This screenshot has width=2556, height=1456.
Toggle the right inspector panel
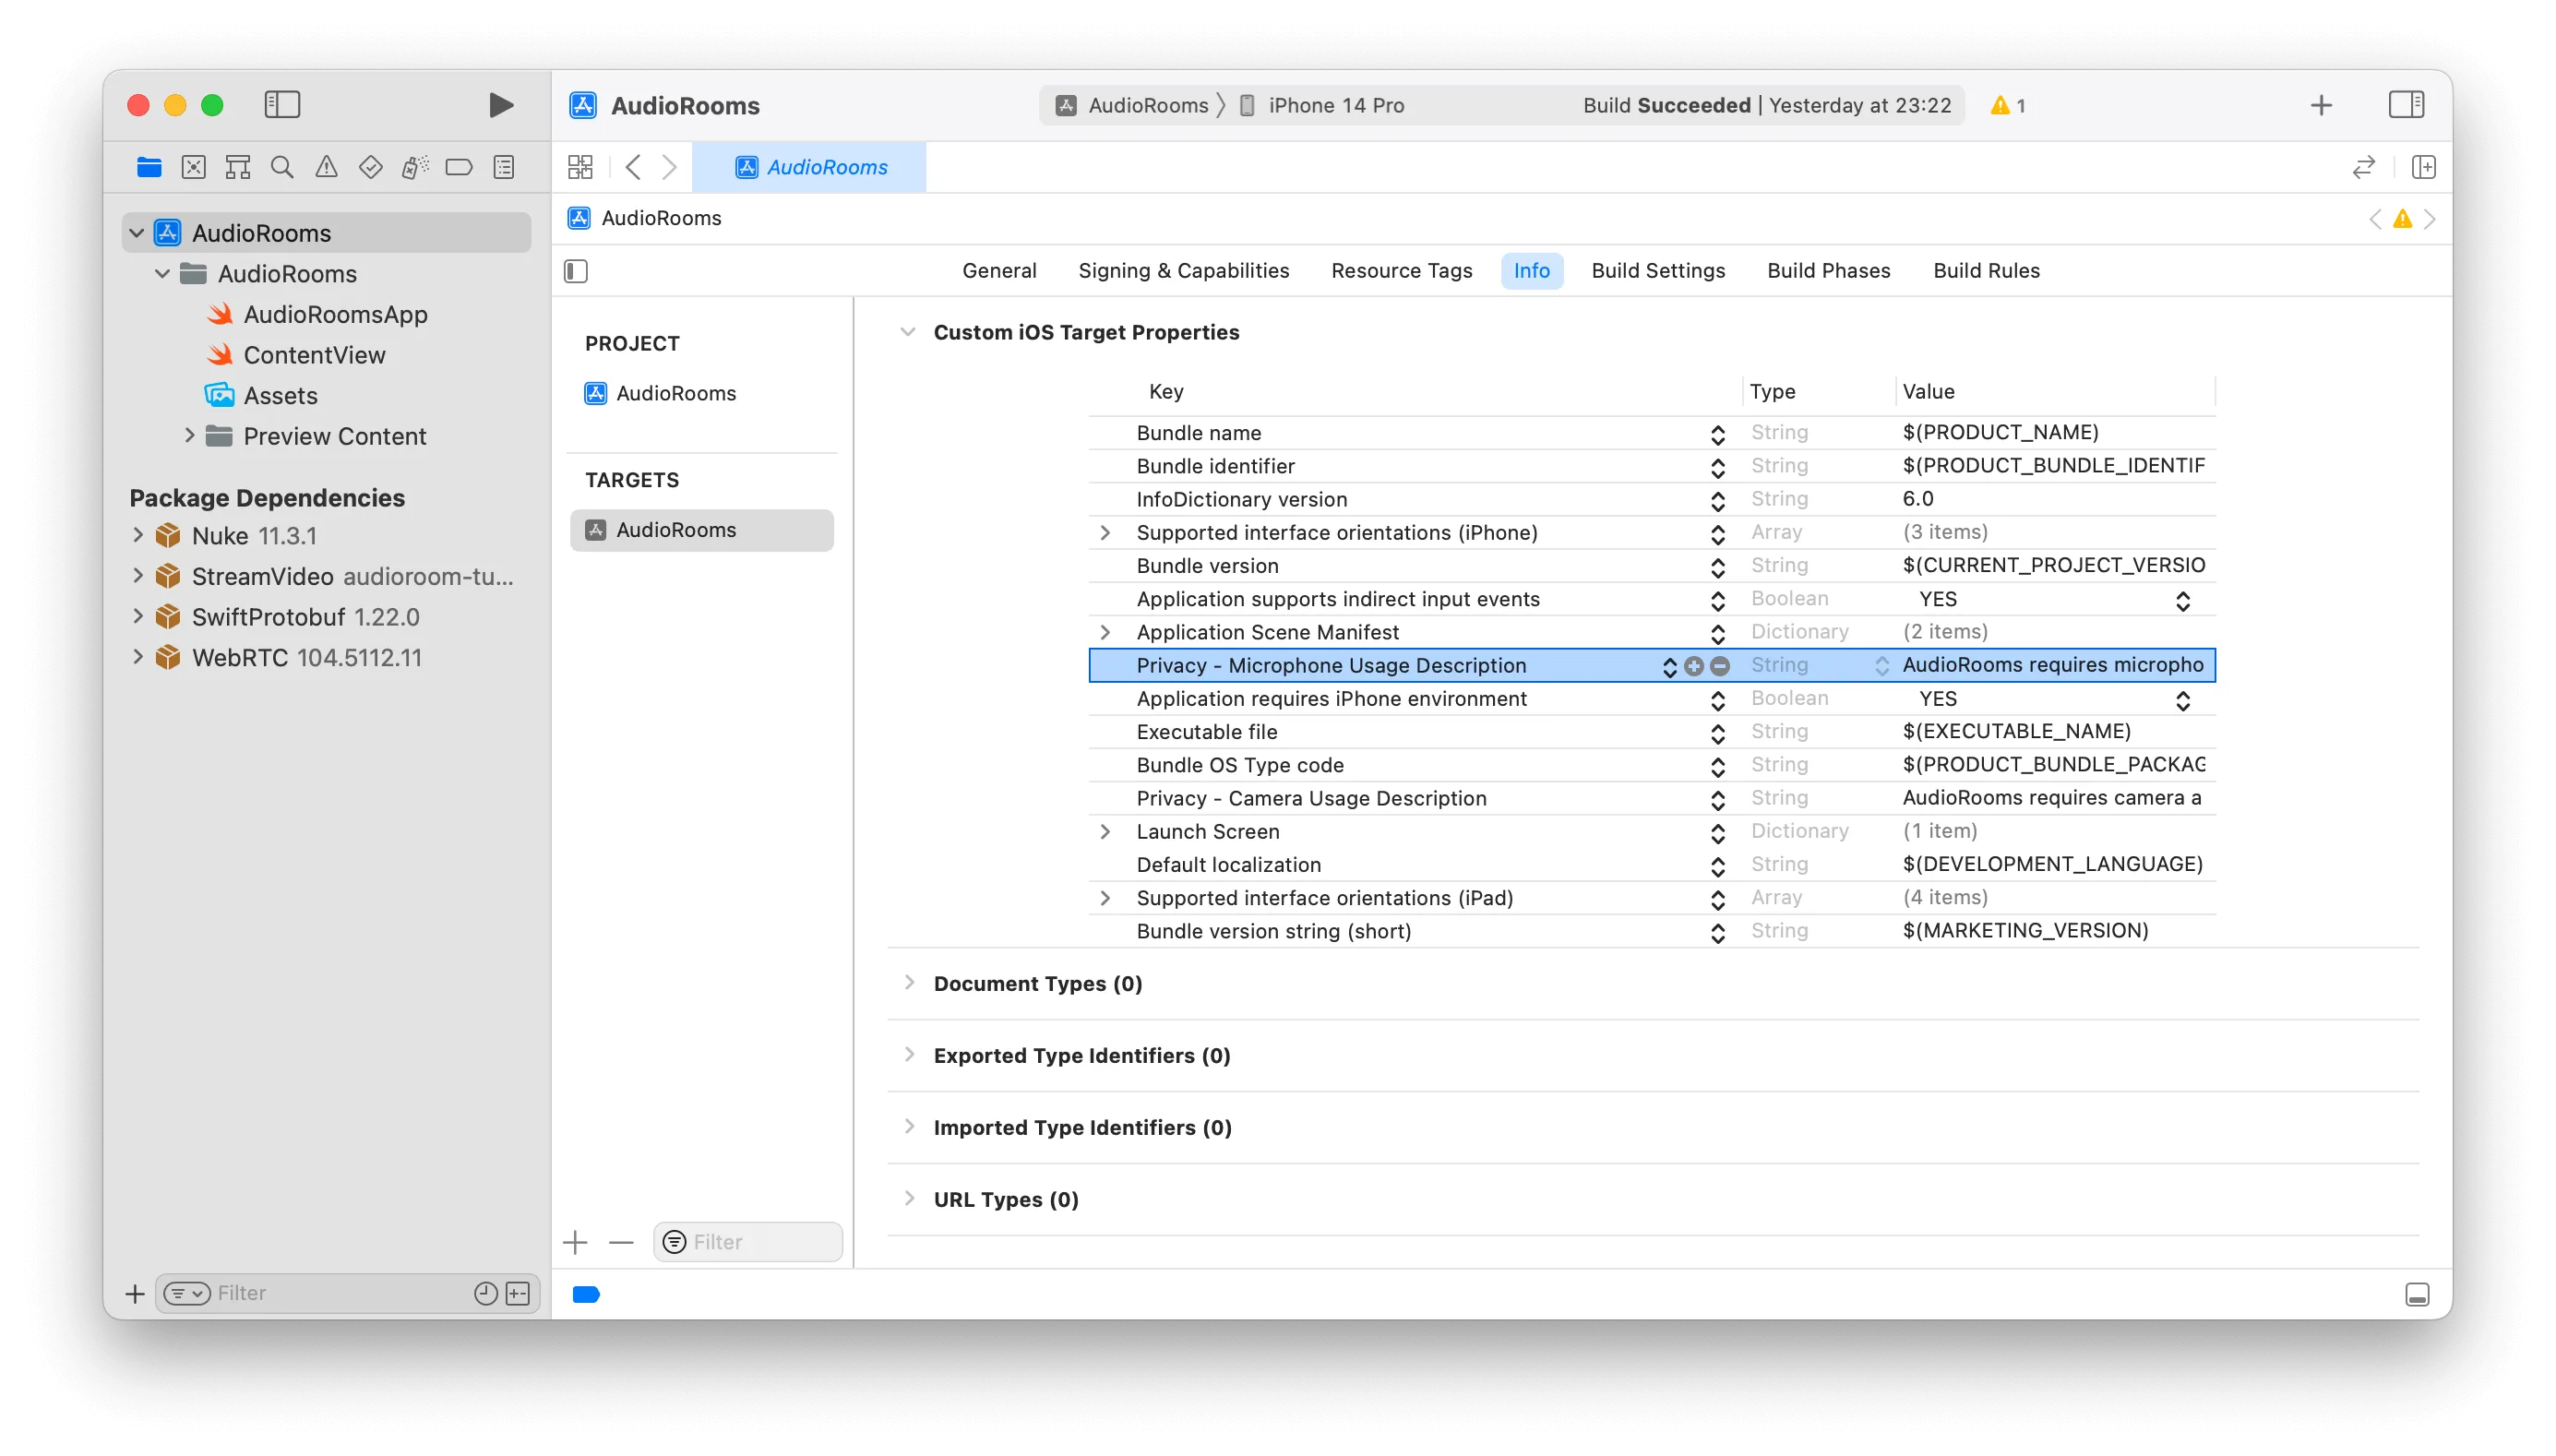[x=2407, y=104]
